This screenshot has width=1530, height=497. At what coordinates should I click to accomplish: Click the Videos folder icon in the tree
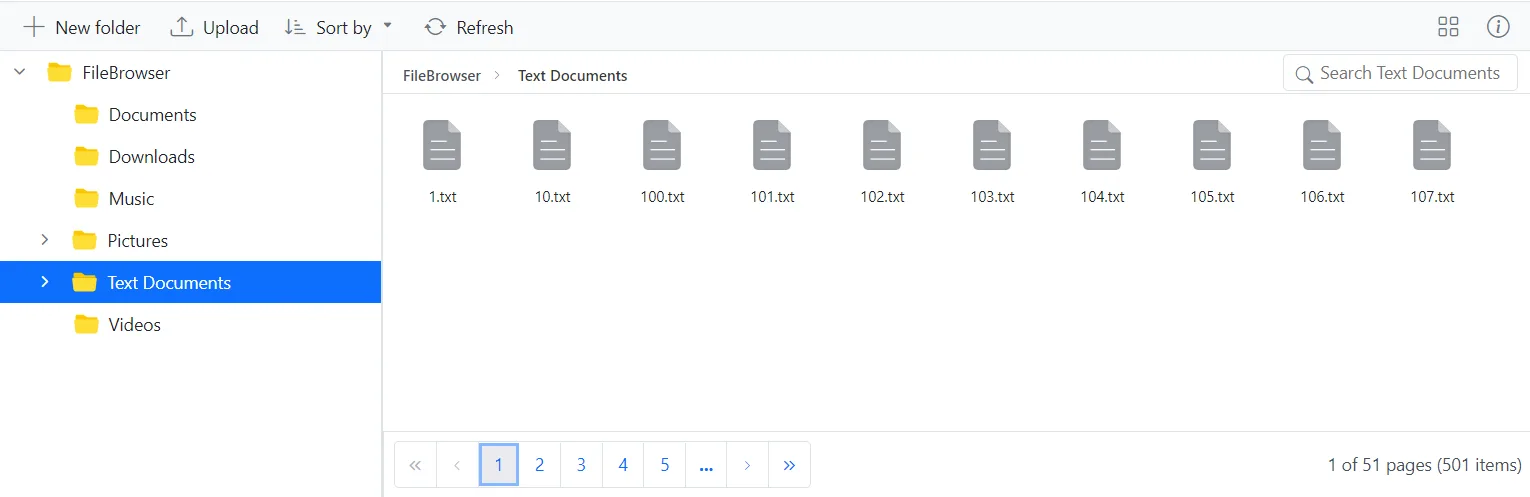click(x=87, y=325)
